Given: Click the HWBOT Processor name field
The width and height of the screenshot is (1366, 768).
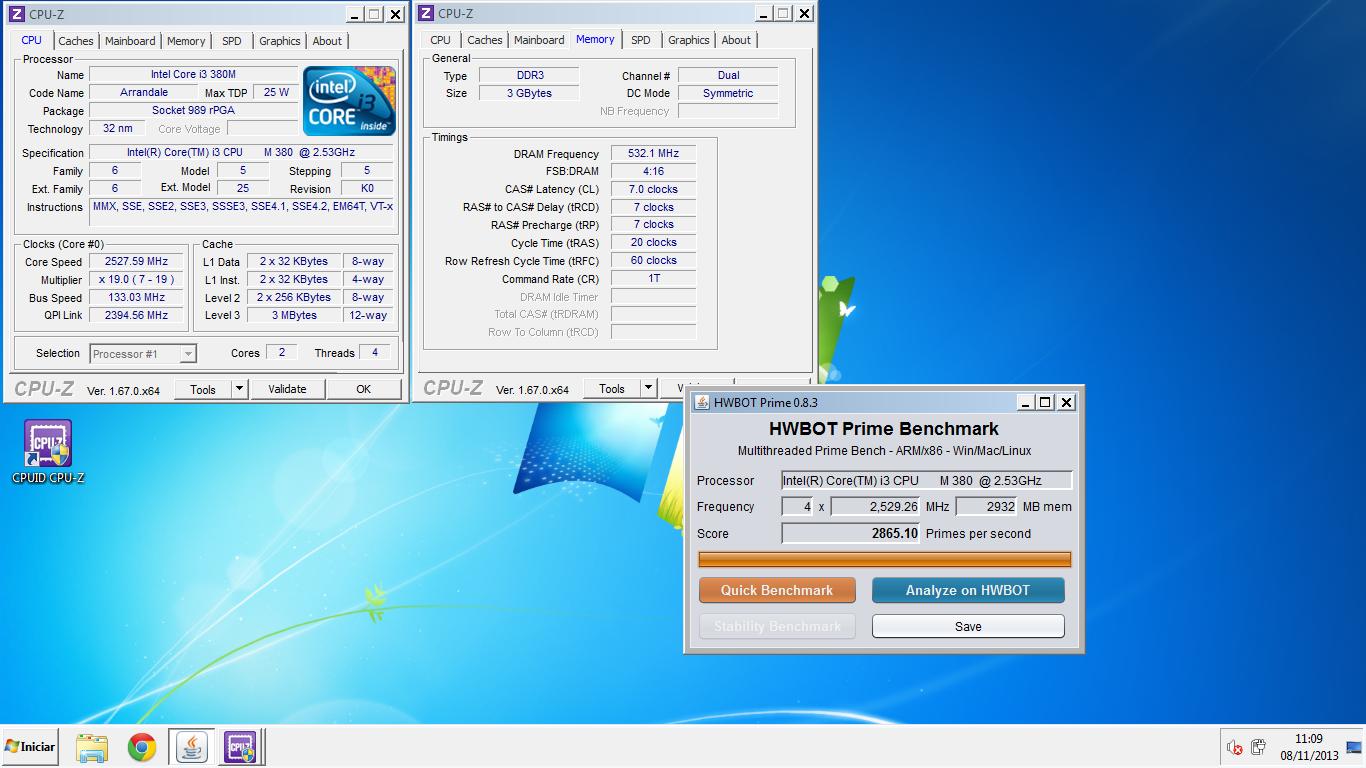Looking at the screenshot, I should point(927,480).
